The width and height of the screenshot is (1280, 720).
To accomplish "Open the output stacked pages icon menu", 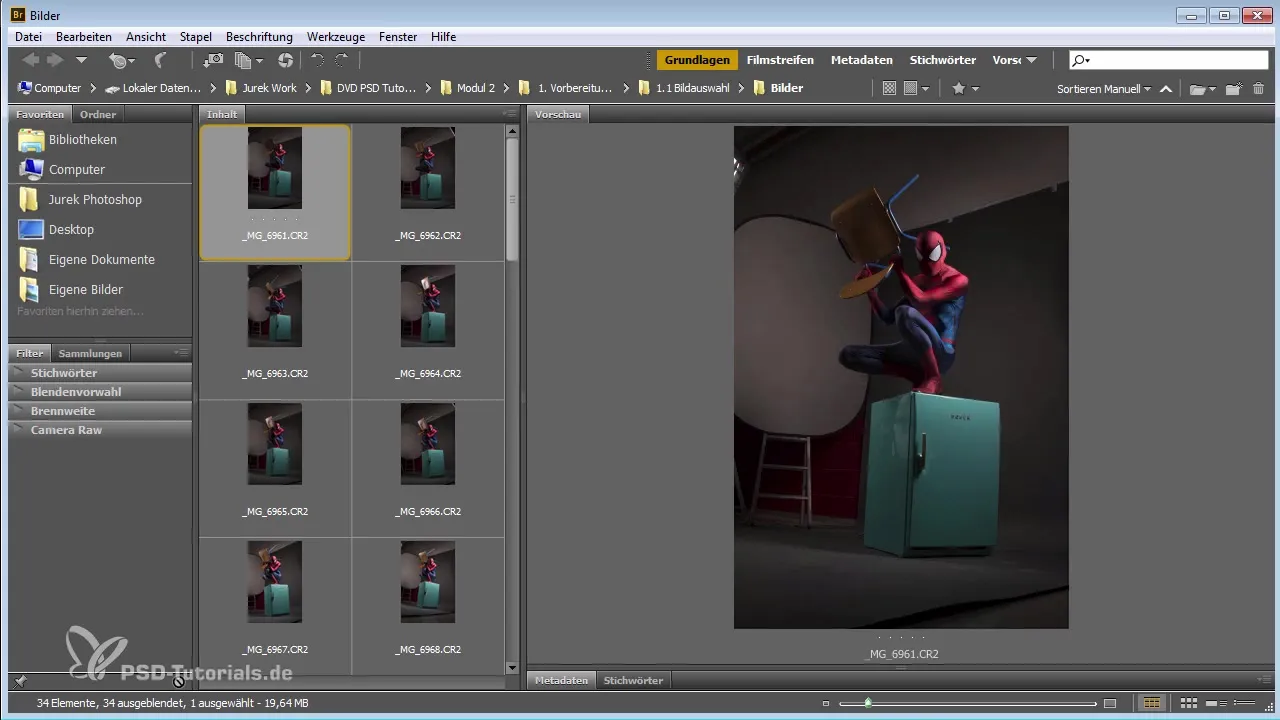I will [x=248, y=60].
